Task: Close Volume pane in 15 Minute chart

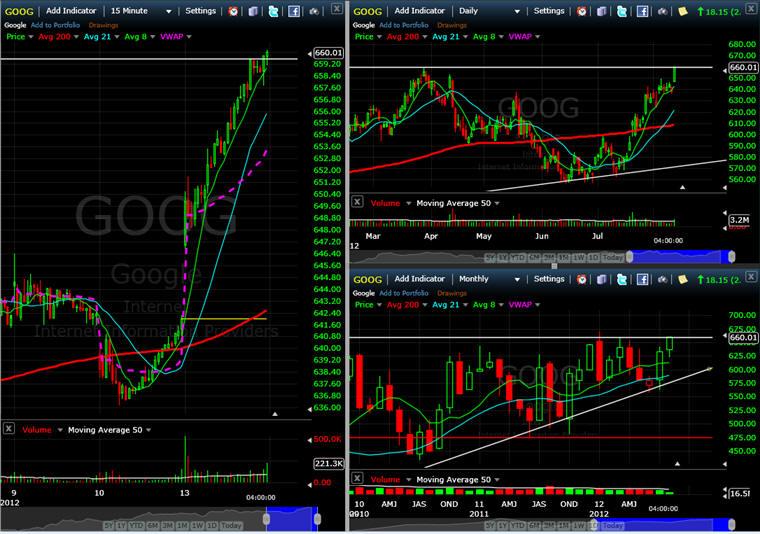Action: pos(9,429)
